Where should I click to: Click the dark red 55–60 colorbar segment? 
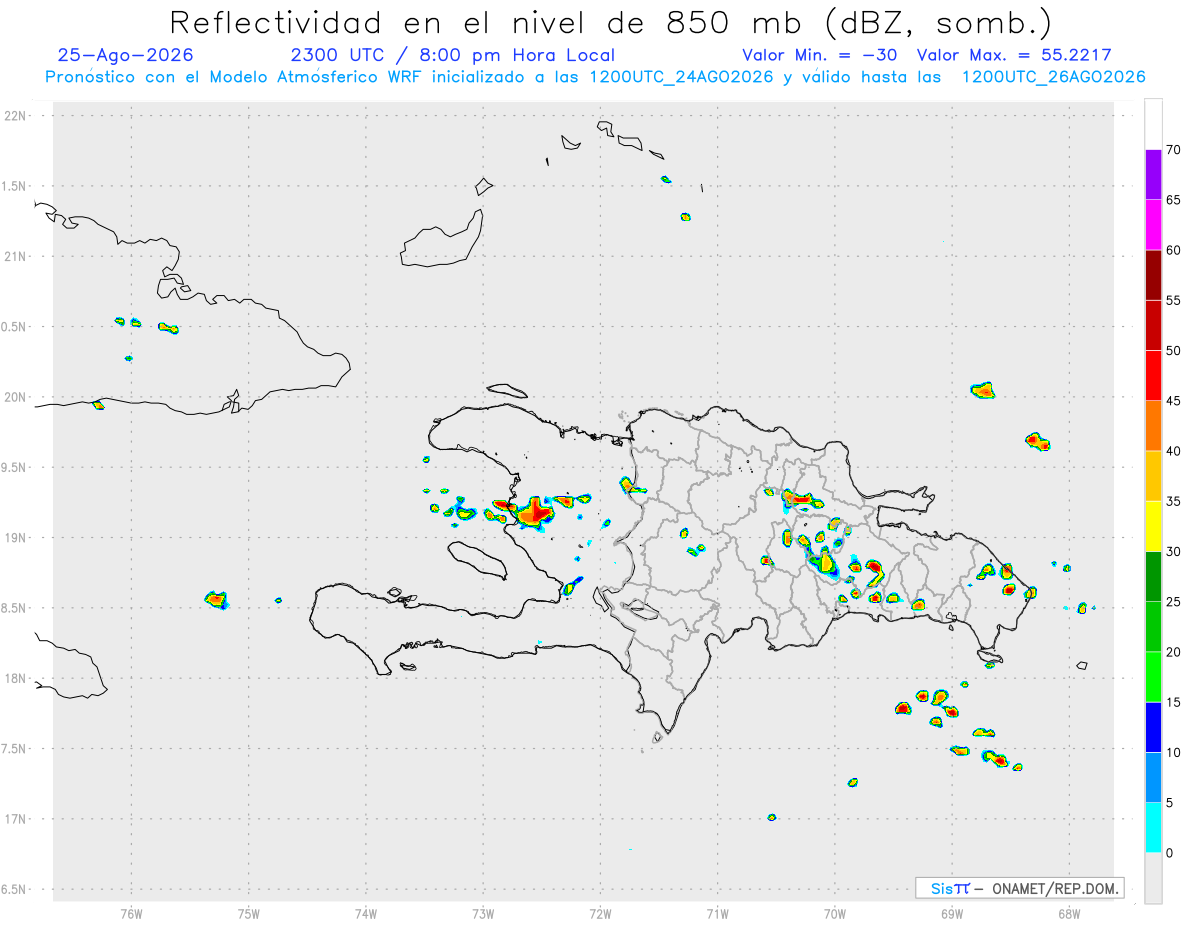(1153, 275)
